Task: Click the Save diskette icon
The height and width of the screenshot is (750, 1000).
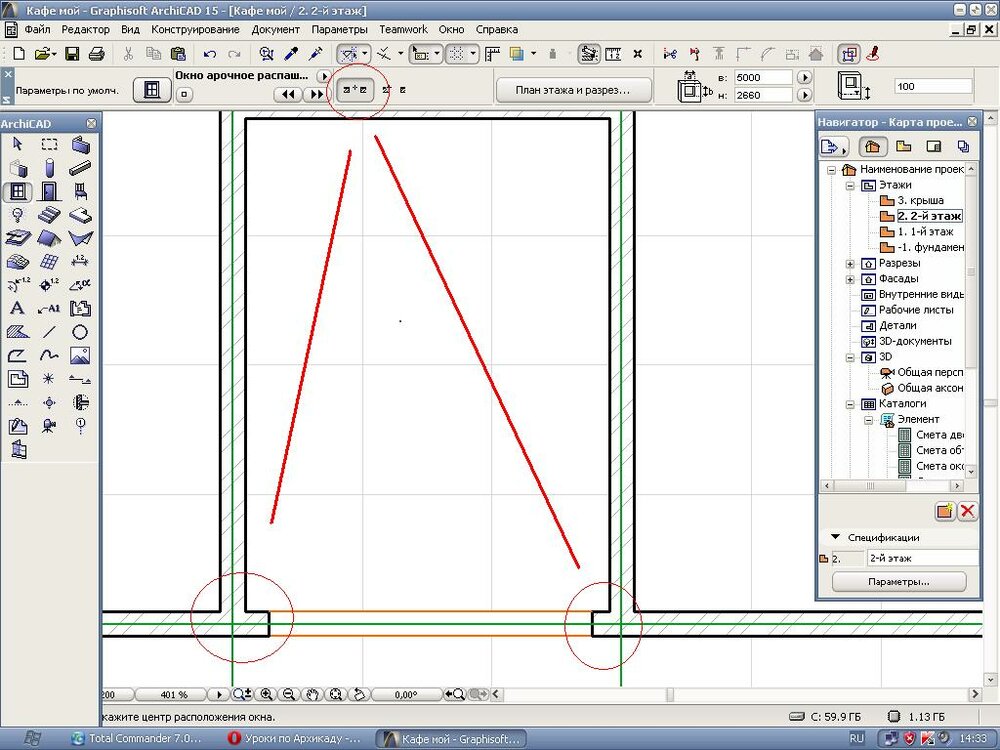Action: [x=70, y=53]
